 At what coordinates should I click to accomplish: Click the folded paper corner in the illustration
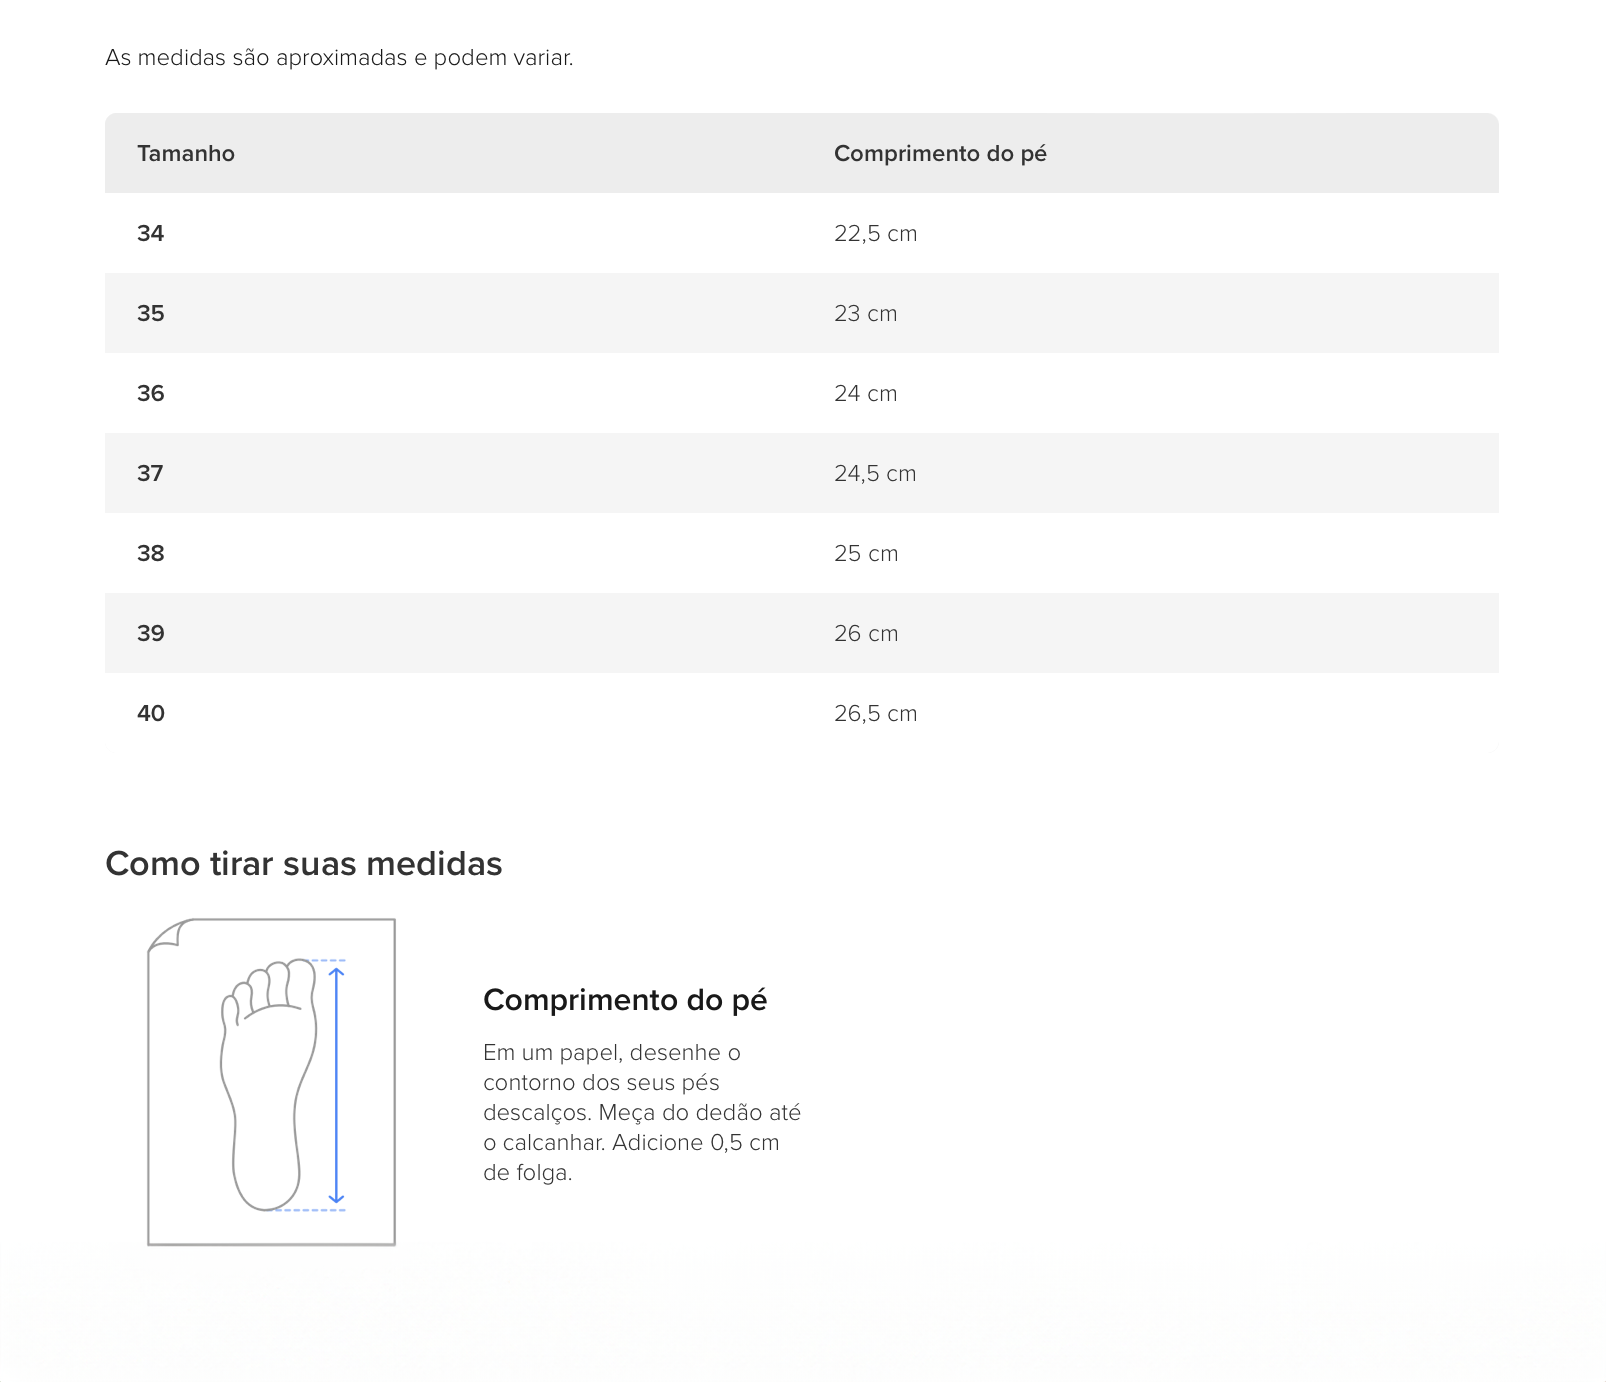click(167, 934)
